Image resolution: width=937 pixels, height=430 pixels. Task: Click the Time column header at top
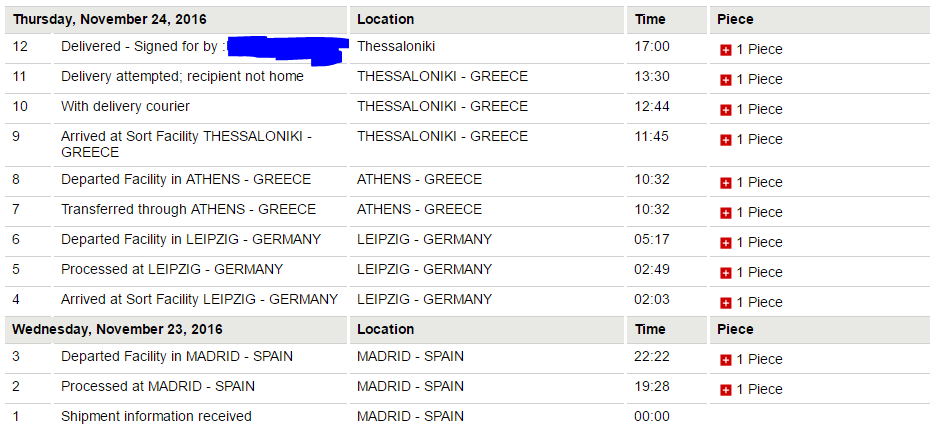(x=650, y=19)
